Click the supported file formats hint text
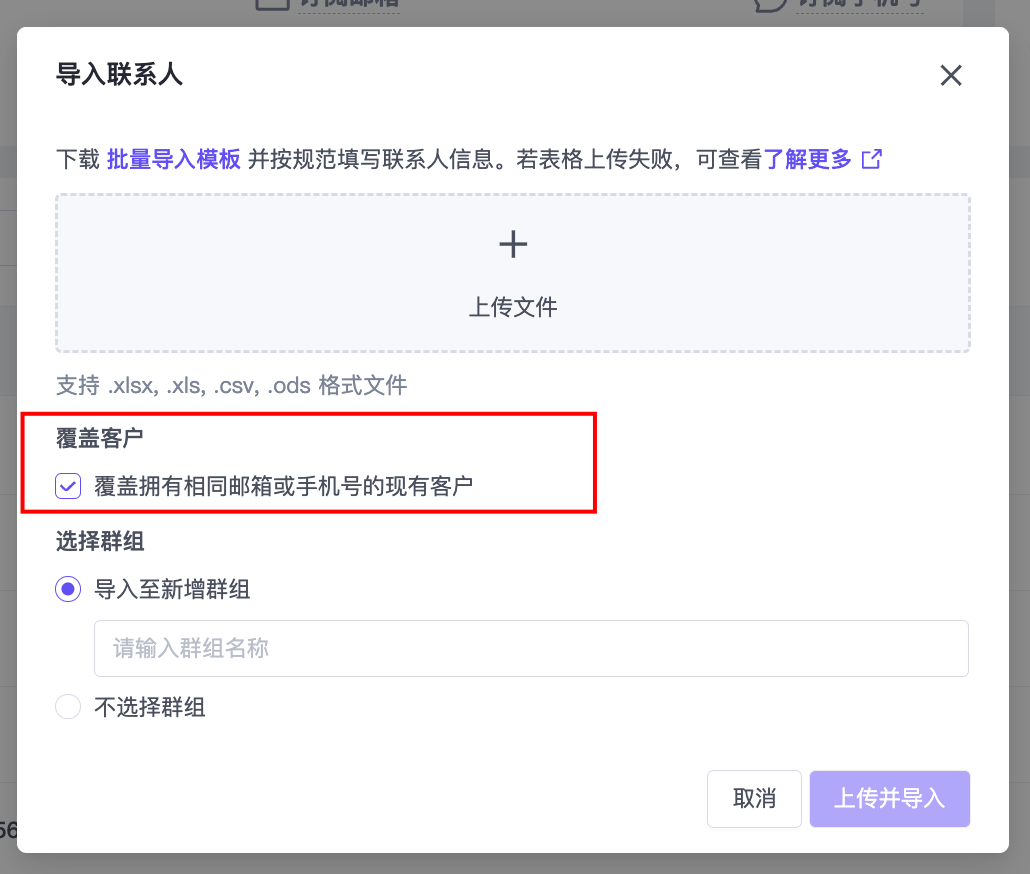Image resolution: width=1030 pixels, height=874 pixels. (x=231, y=385)
